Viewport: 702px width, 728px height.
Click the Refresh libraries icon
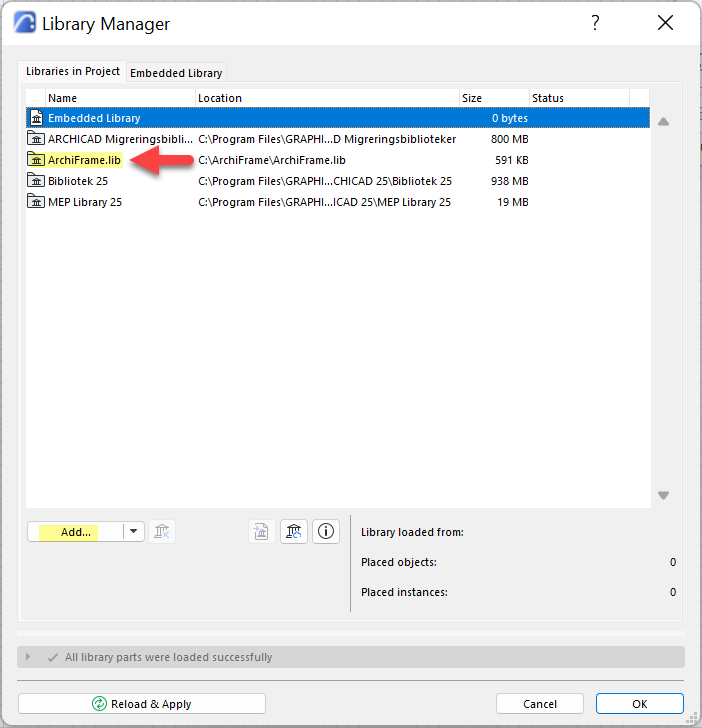[x=293, y=531]
